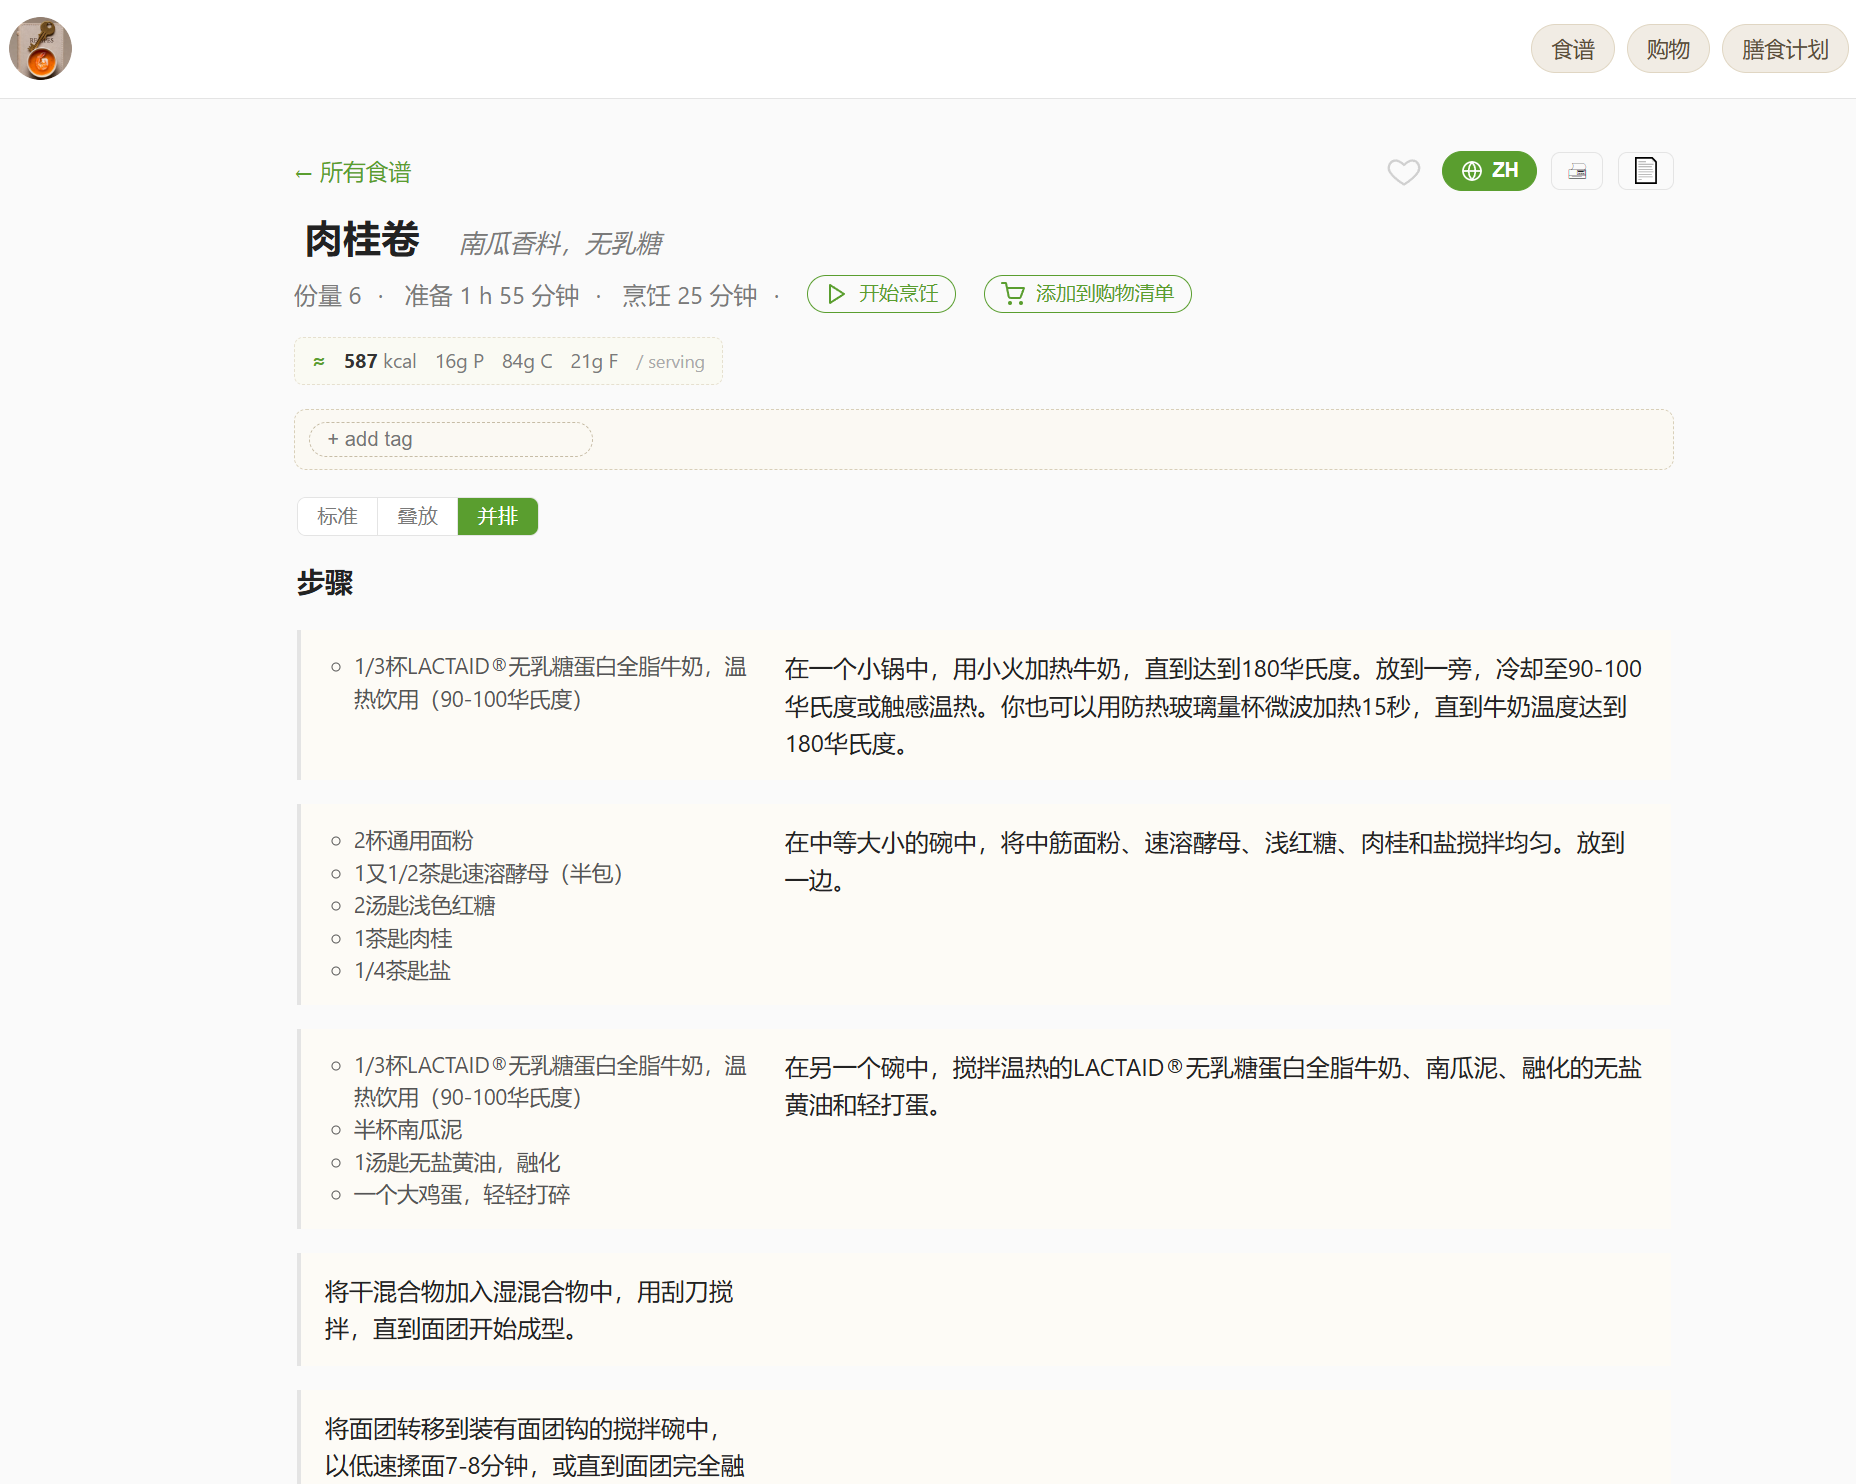Check the 1茶匙肉桂 ingredient circle
This screenshot has height=1484, width=1856.
pos(335,938)
